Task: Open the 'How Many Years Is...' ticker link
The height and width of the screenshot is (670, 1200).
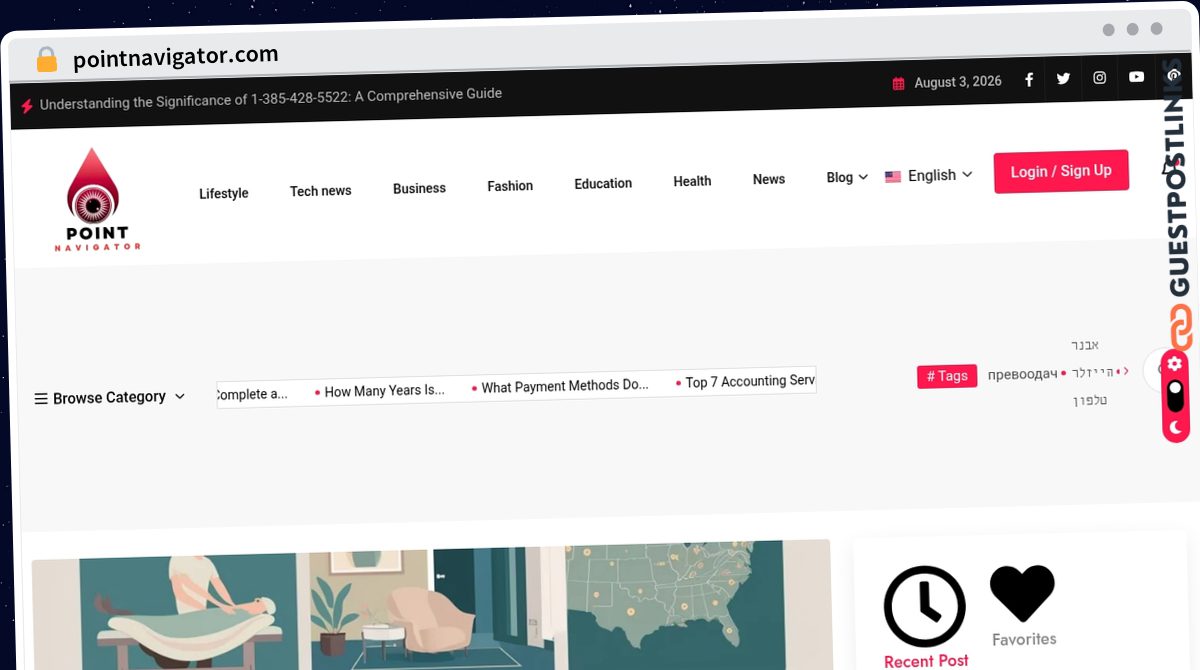Action: (x=385, y=391)
